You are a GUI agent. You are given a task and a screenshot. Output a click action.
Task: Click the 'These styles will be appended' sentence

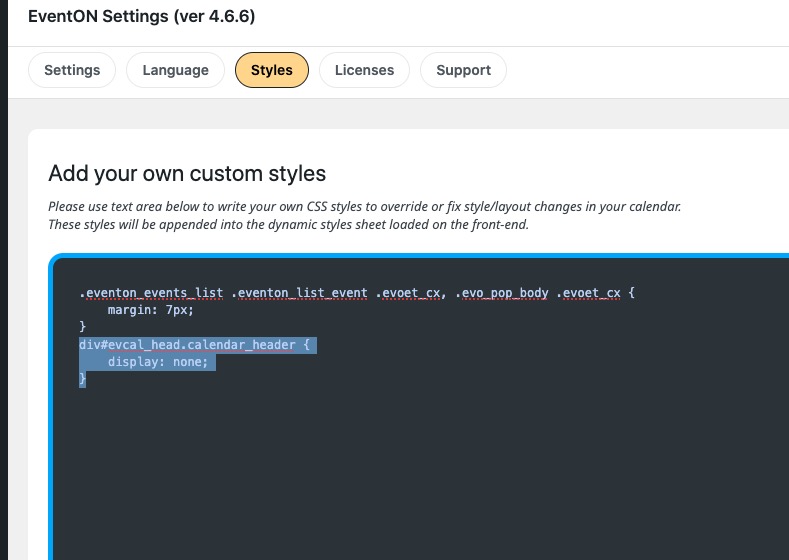(x=288, y=224)
